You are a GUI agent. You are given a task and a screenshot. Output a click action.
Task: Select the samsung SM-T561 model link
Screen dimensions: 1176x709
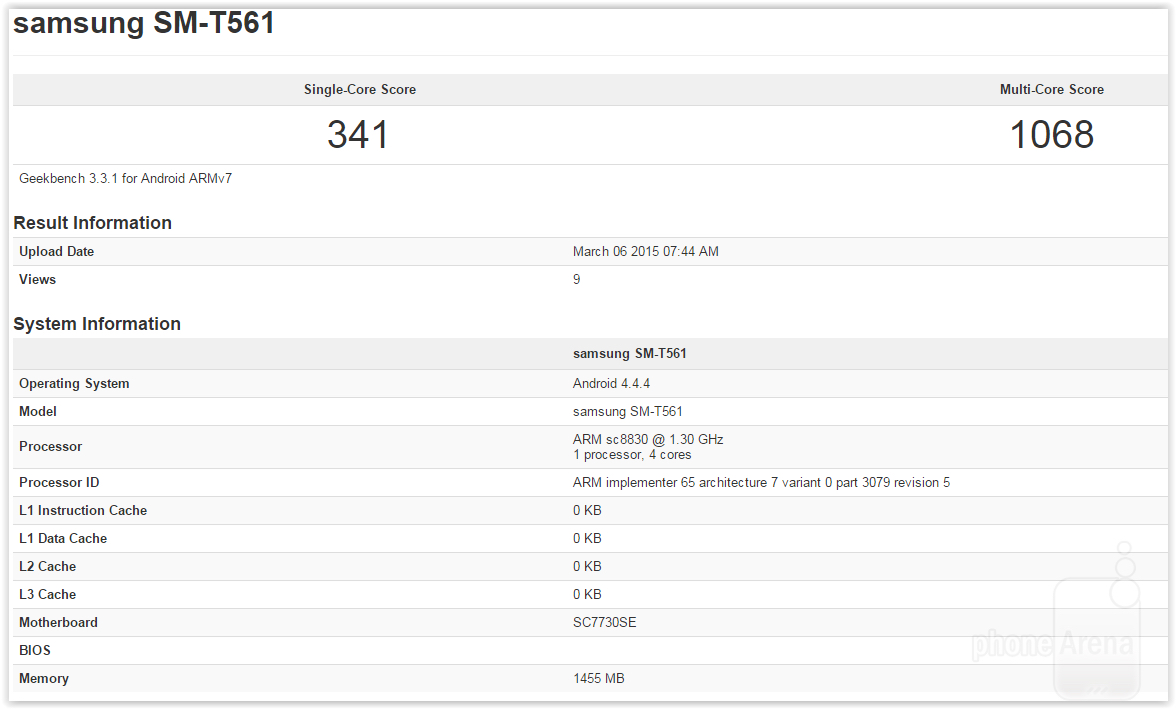point(628,411)
